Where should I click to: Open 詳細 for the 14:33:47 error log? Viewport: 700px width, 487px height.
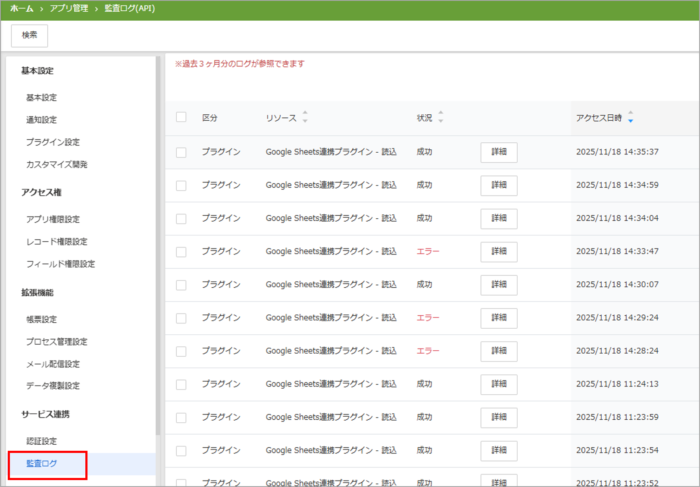499,251
